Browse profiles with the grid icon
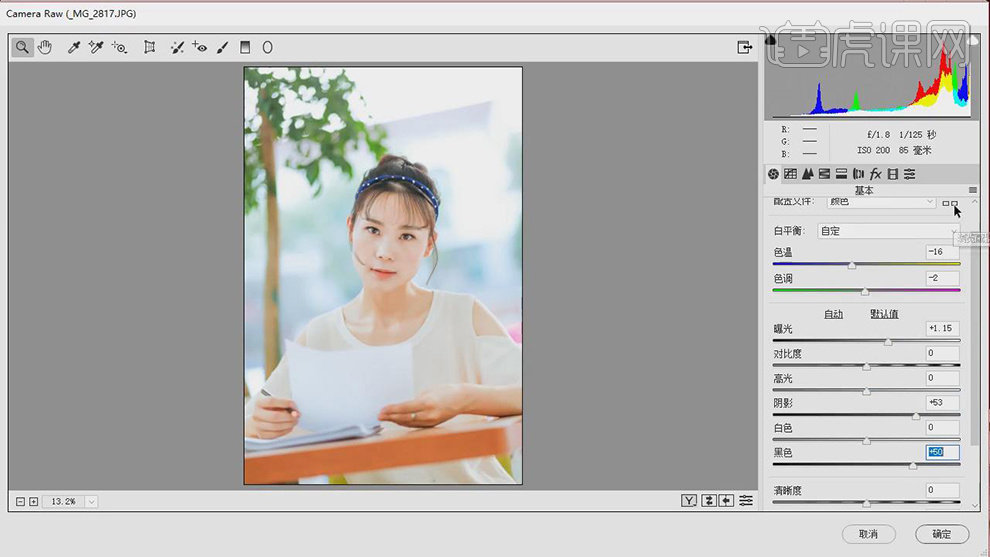This screenshot has height=557, width=990. point(950,203)
